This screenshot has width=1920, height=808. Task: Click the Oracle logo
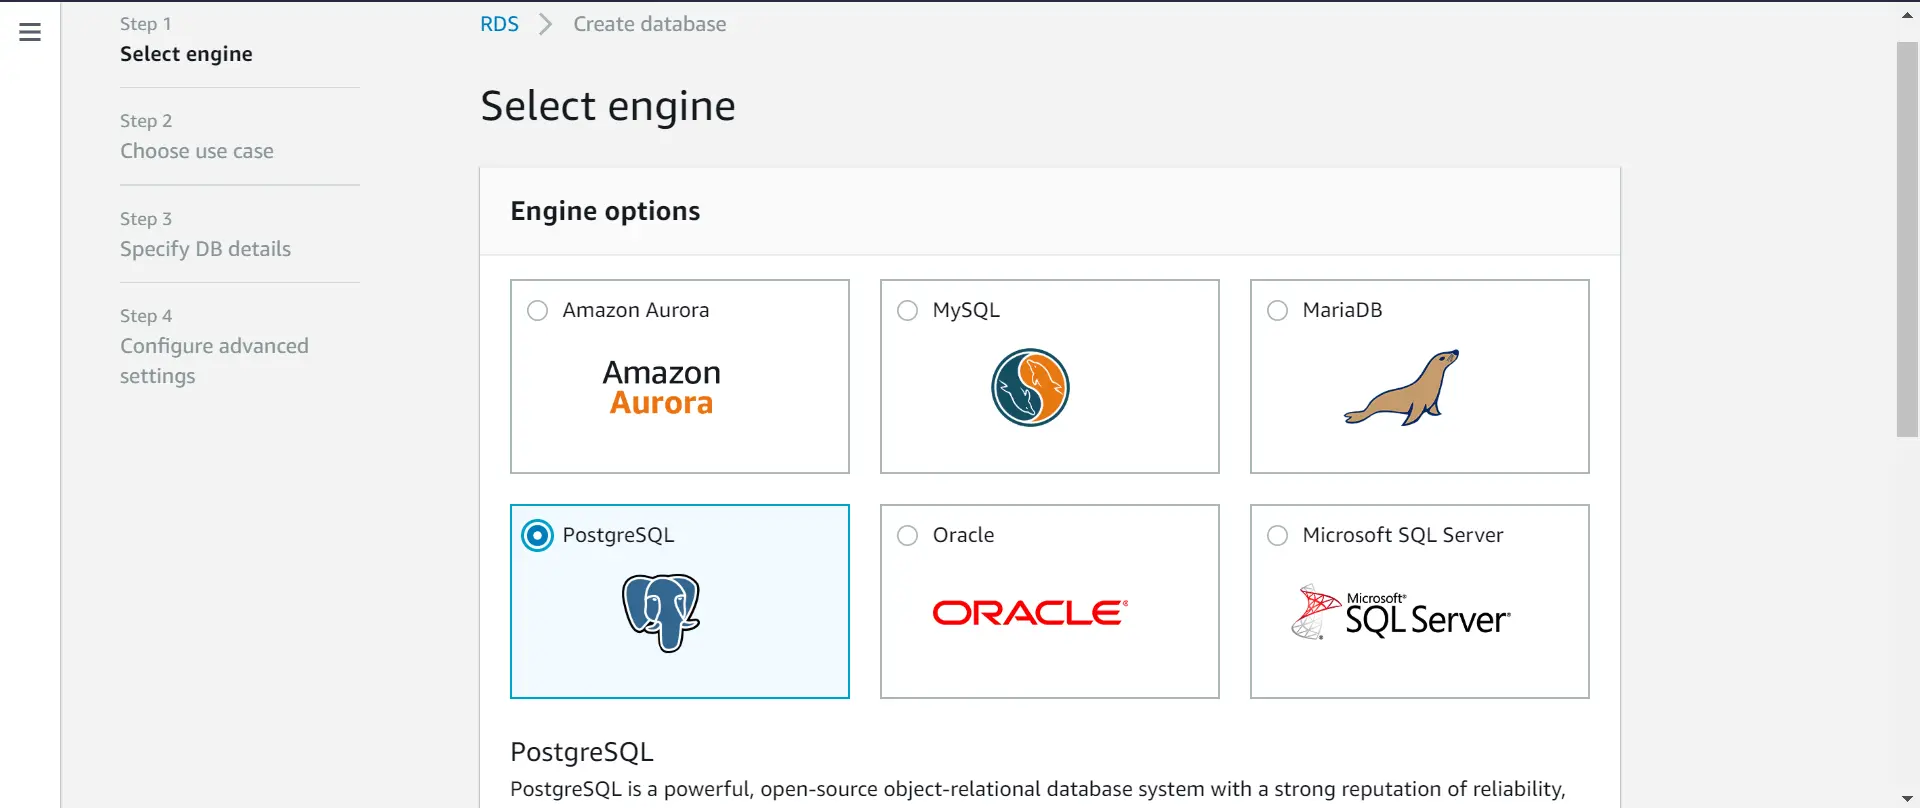pos(1030,613)
